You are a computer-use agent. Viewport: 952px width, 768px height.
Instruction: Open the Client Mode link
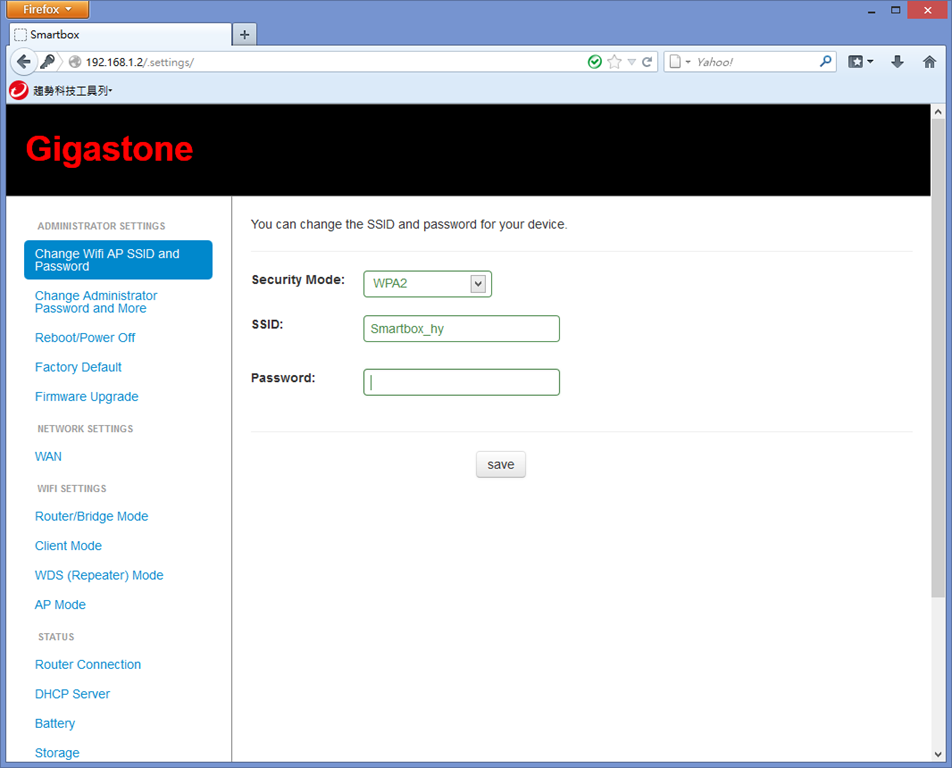click(x=69, y=546)
